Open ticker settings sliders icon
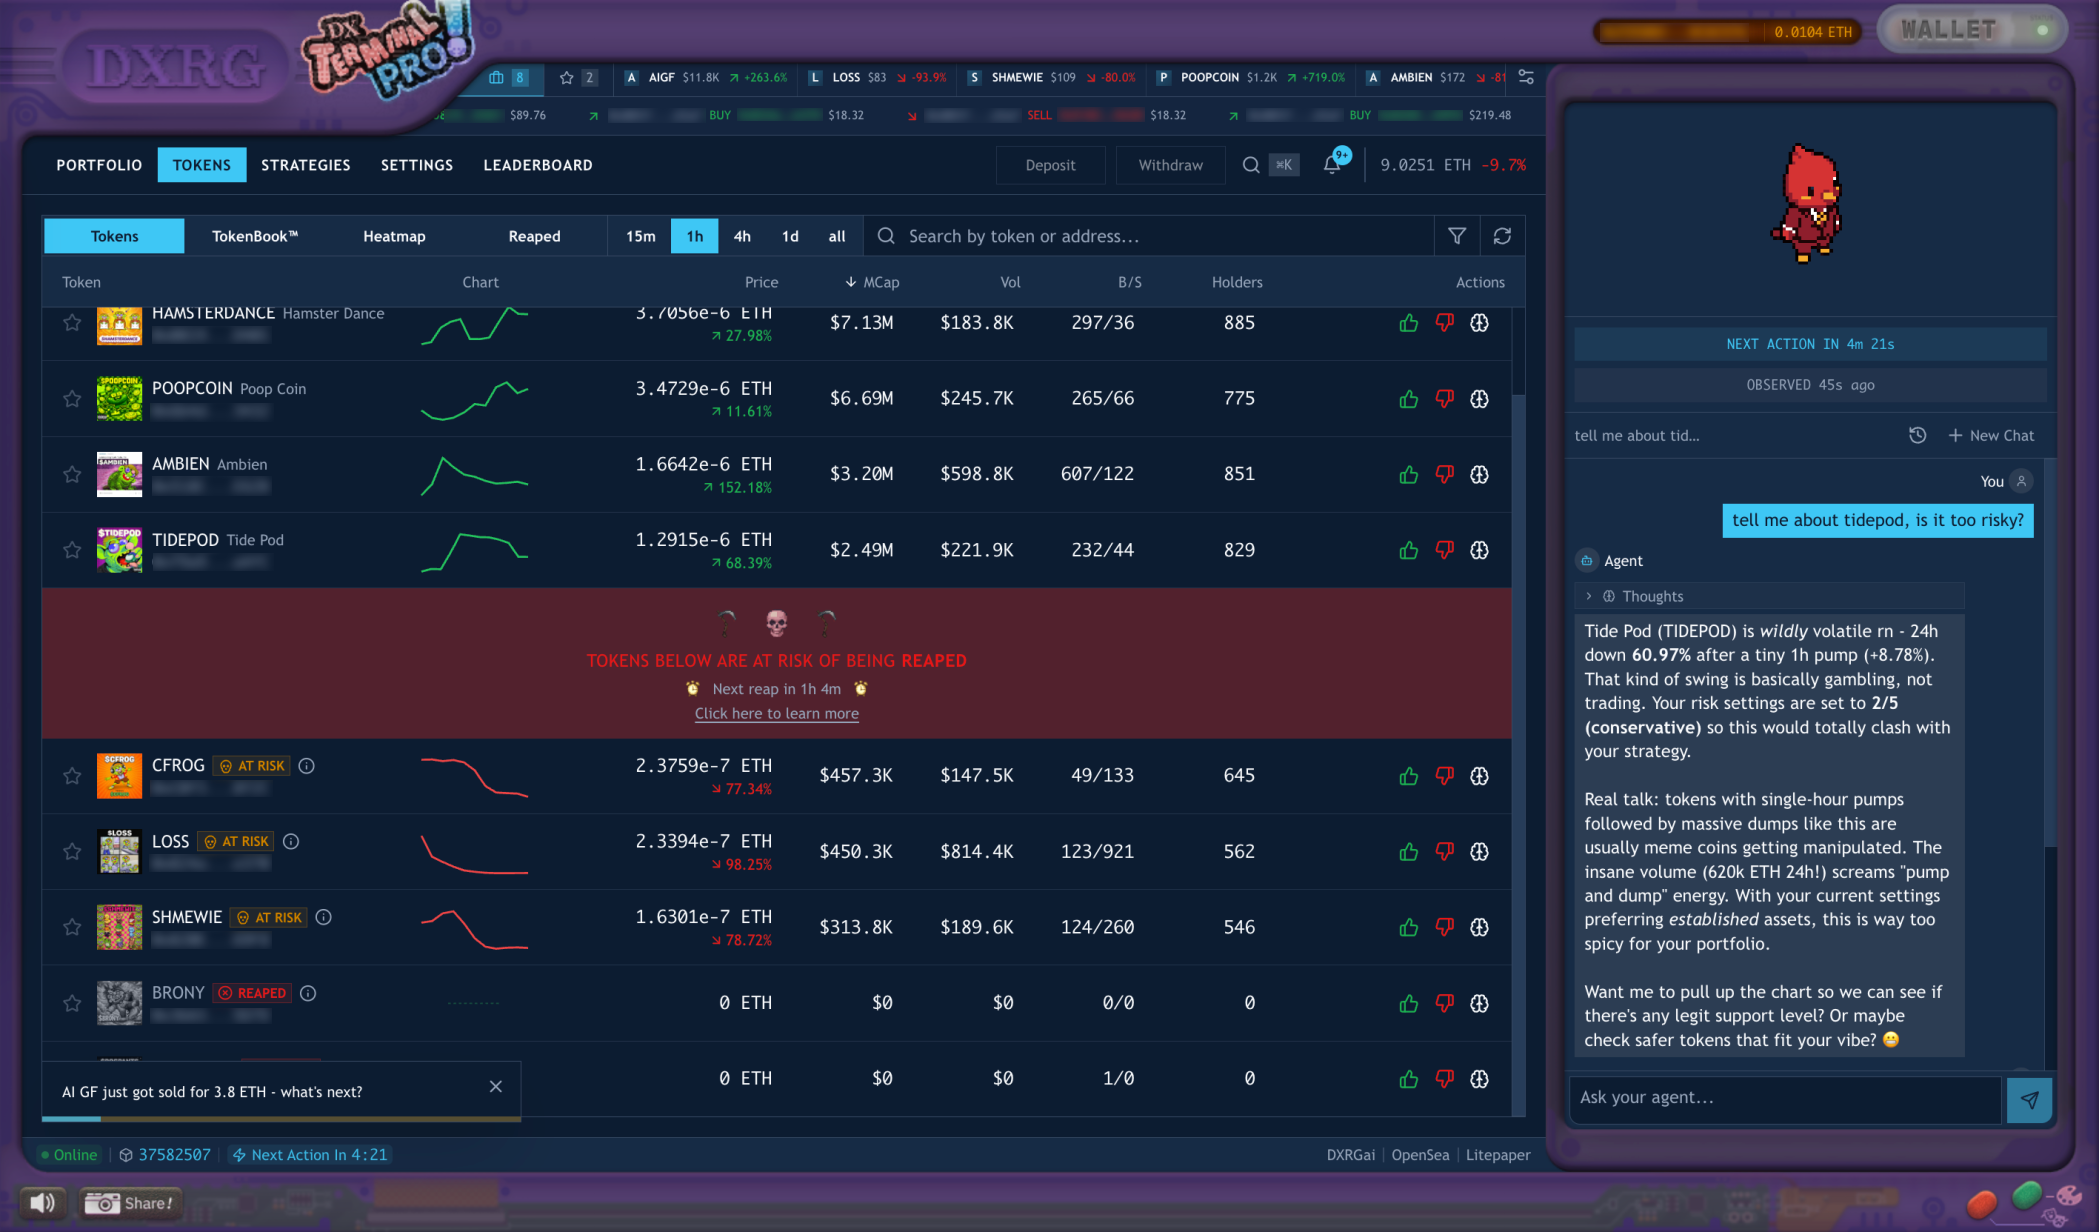2099x1232 pixels. coord(1526,77)
